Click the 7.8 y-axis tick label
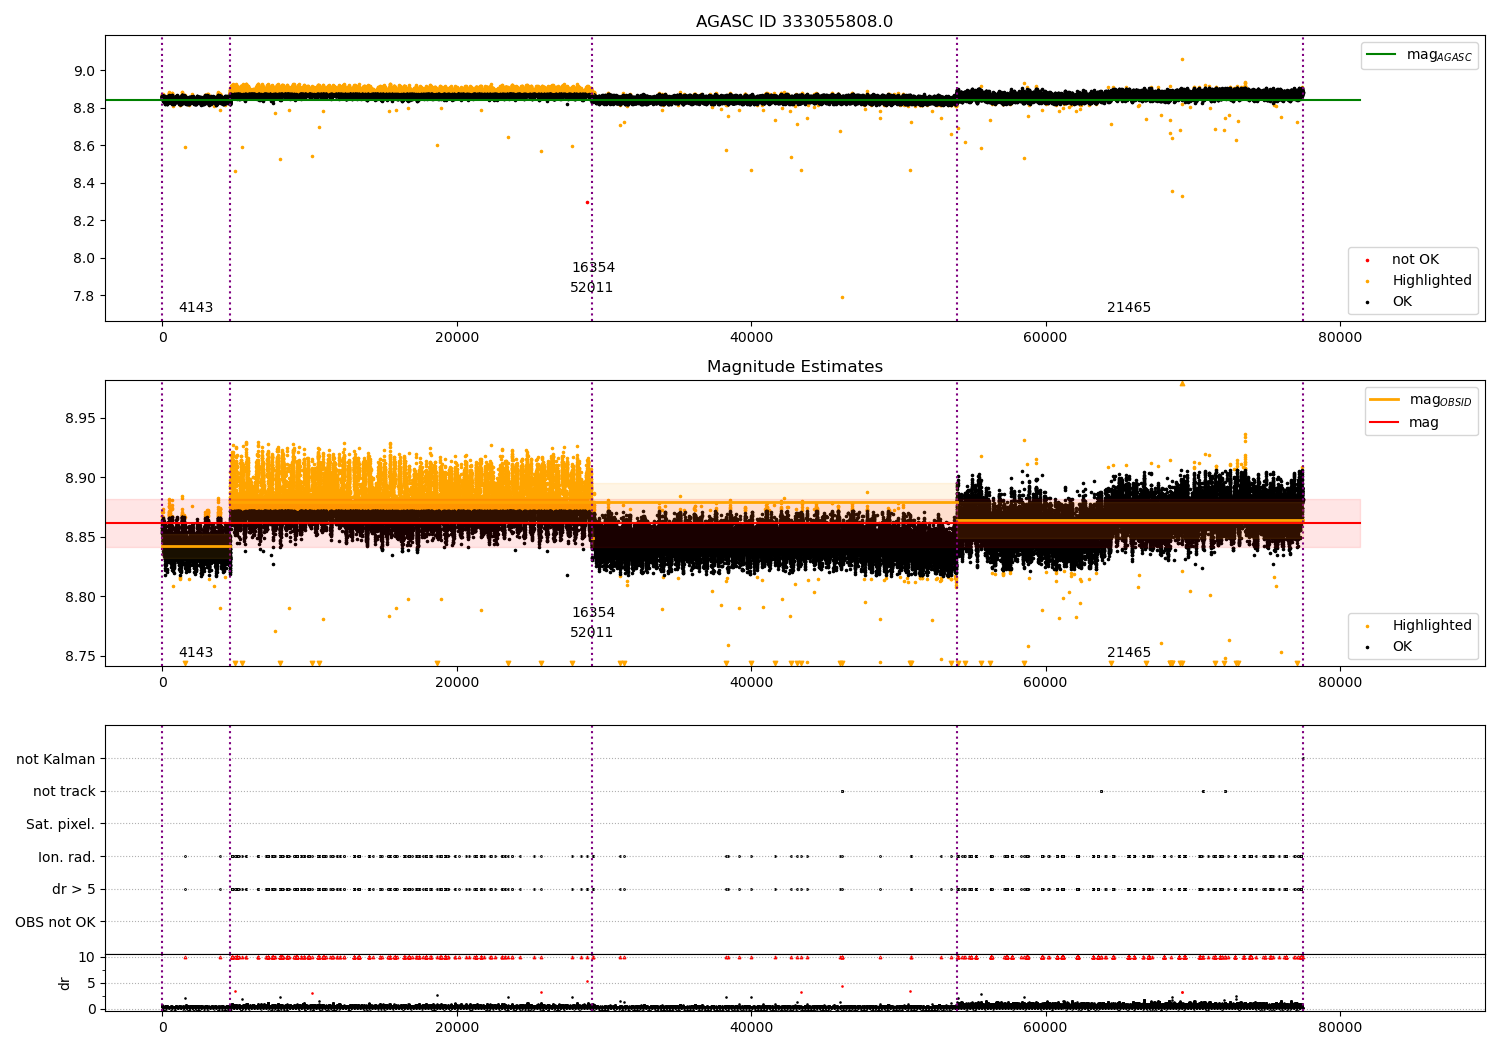 click(84, 296)
